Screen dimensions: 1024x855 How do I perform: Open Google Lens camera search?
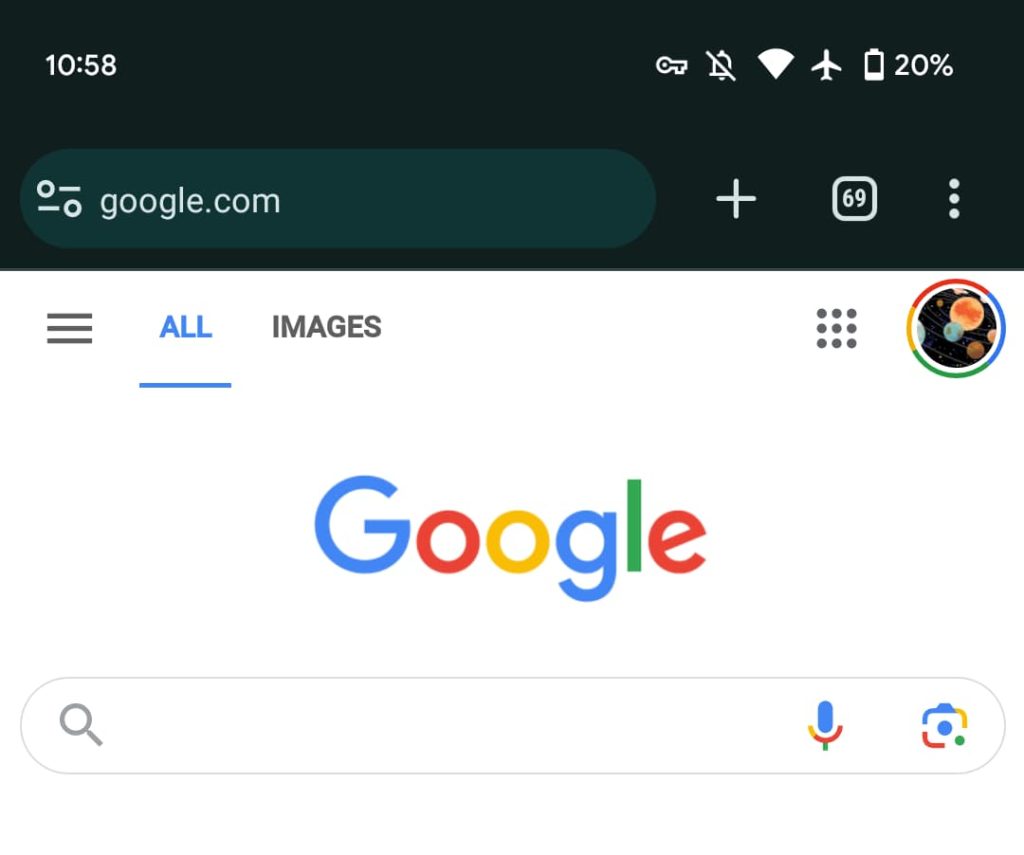pyautogui.click(x=944, y=726)
